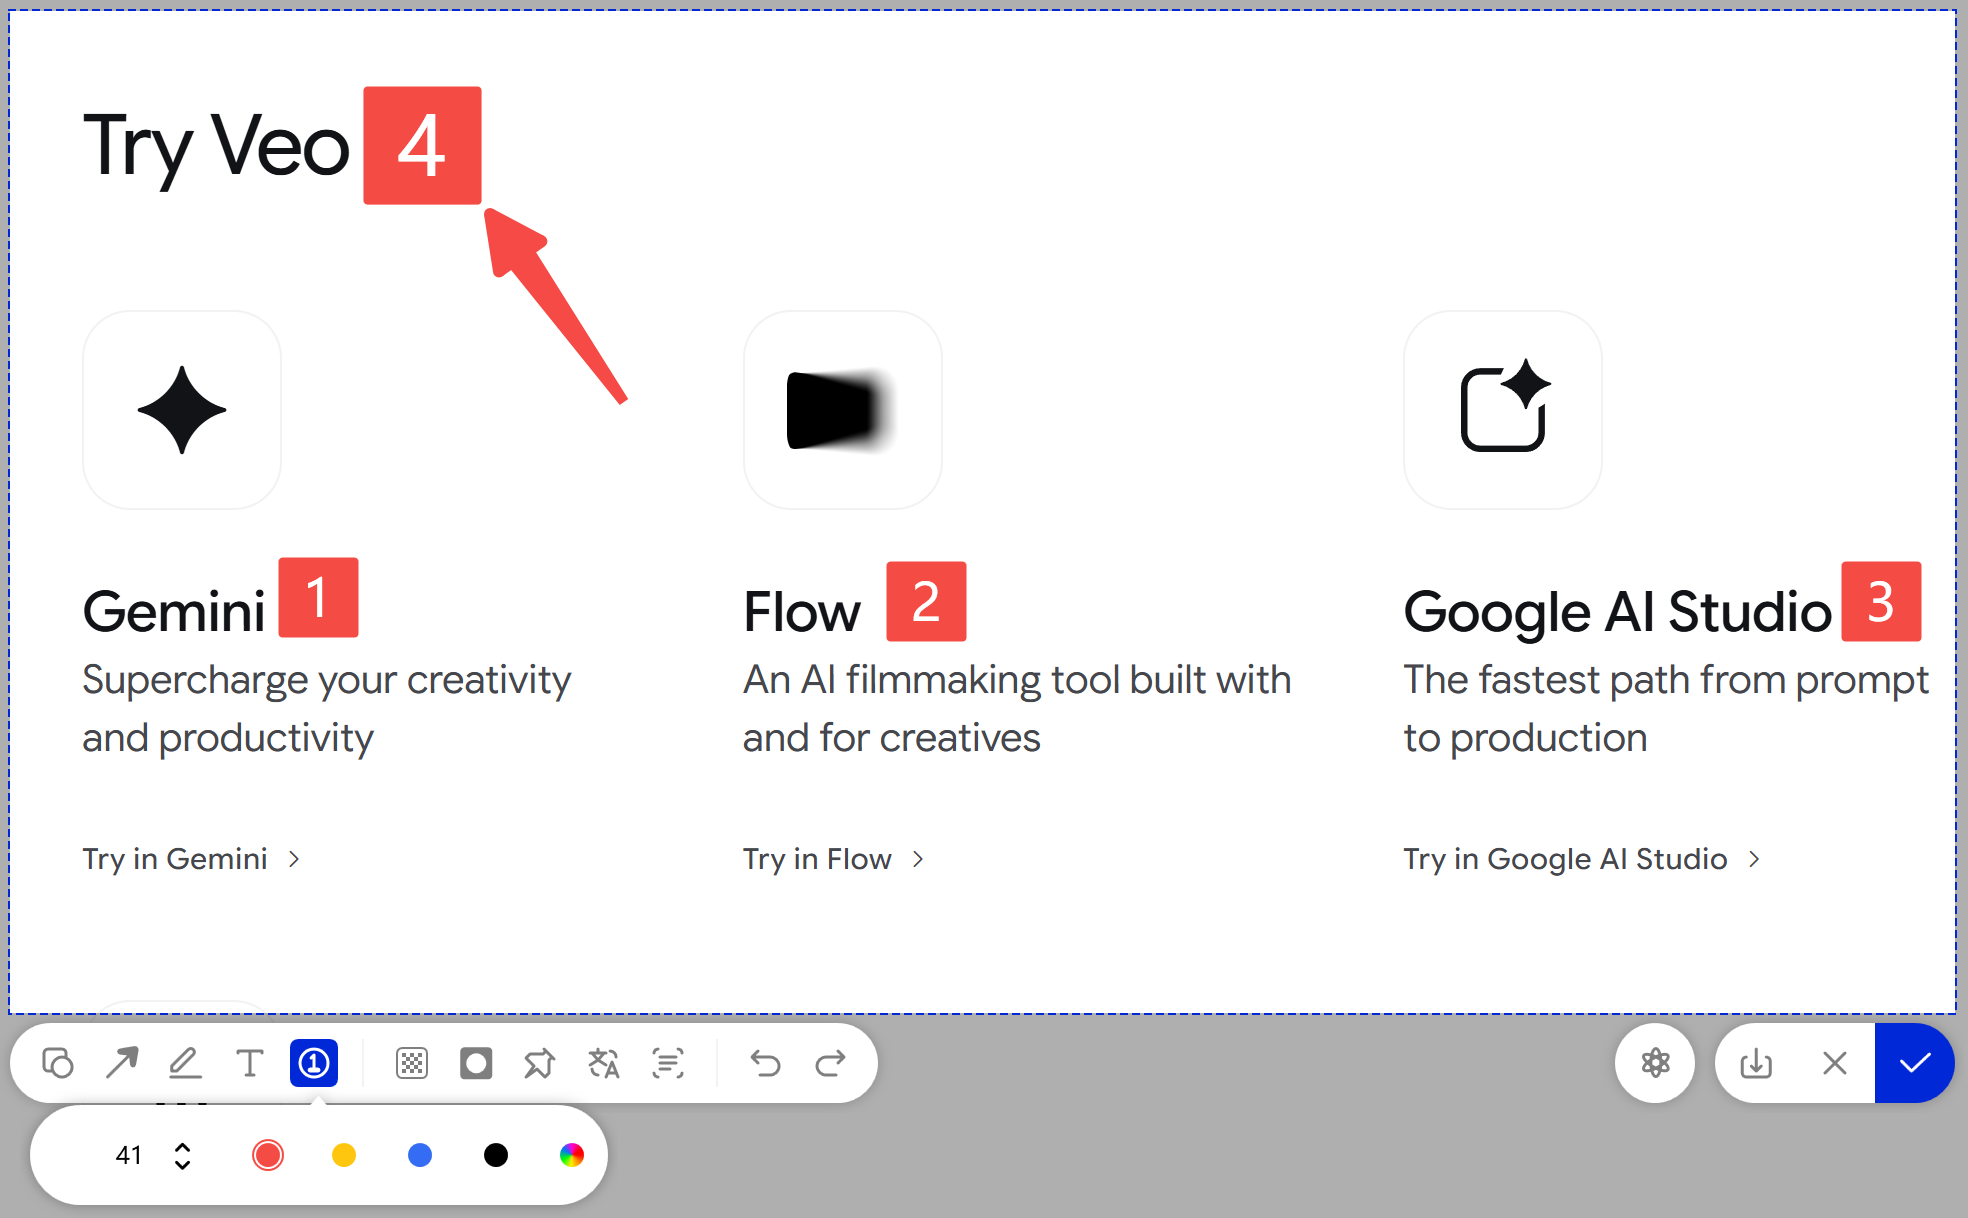Select the shapes drawing tool
Viewport: 1968px width, 1218px height.
(x=58, y=1063)
